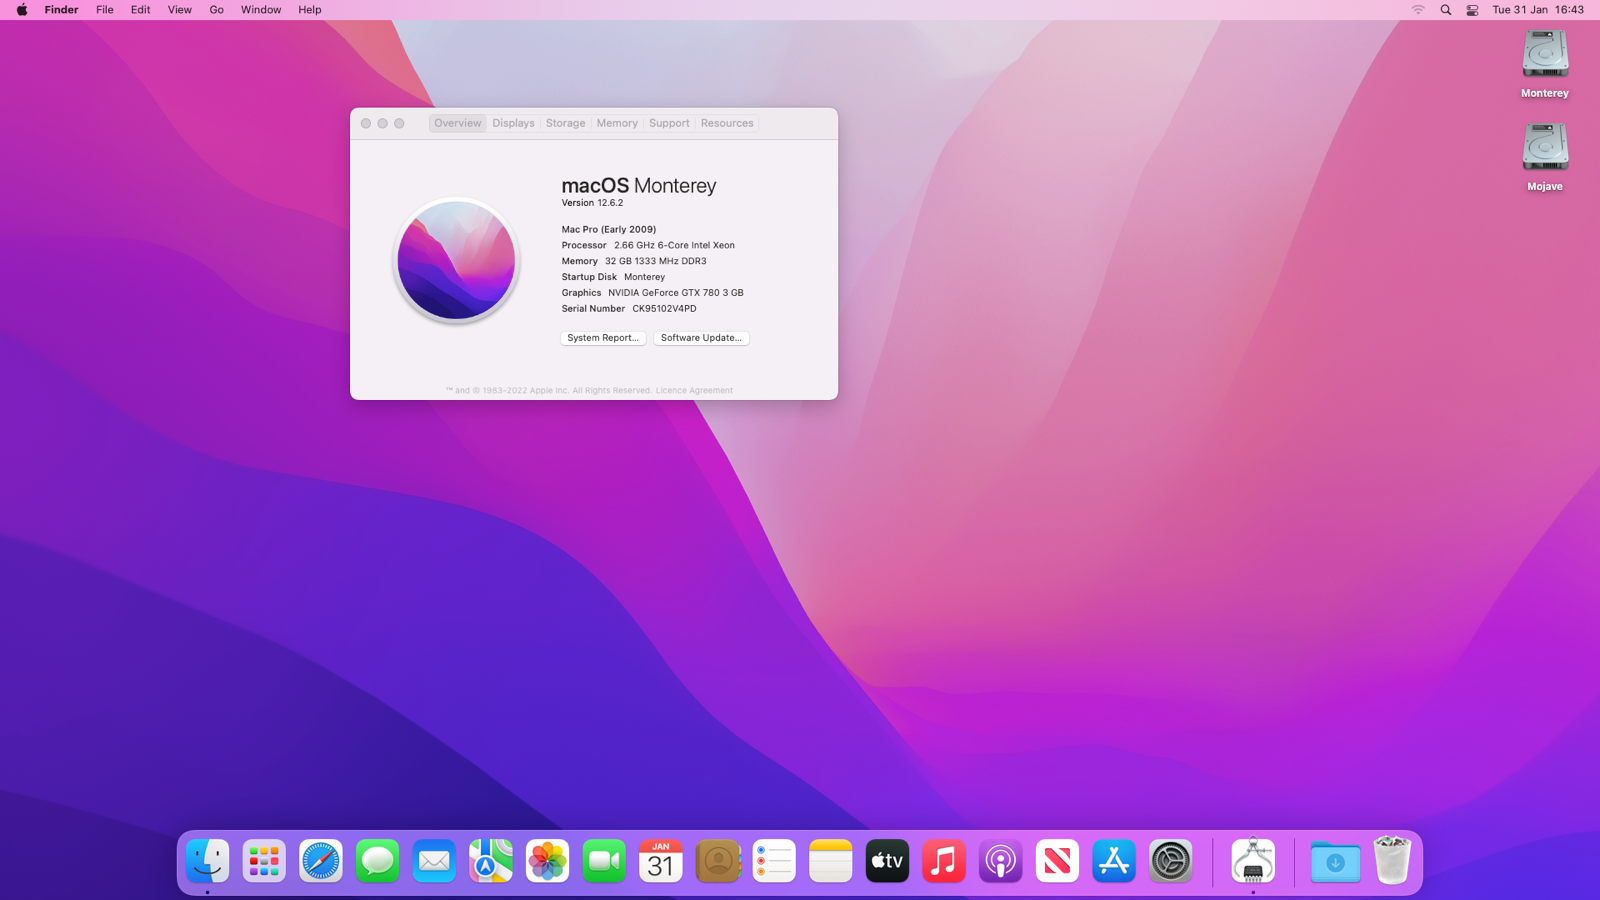
Task: Switch to the Support tab
Action: [x=669, y=123]
